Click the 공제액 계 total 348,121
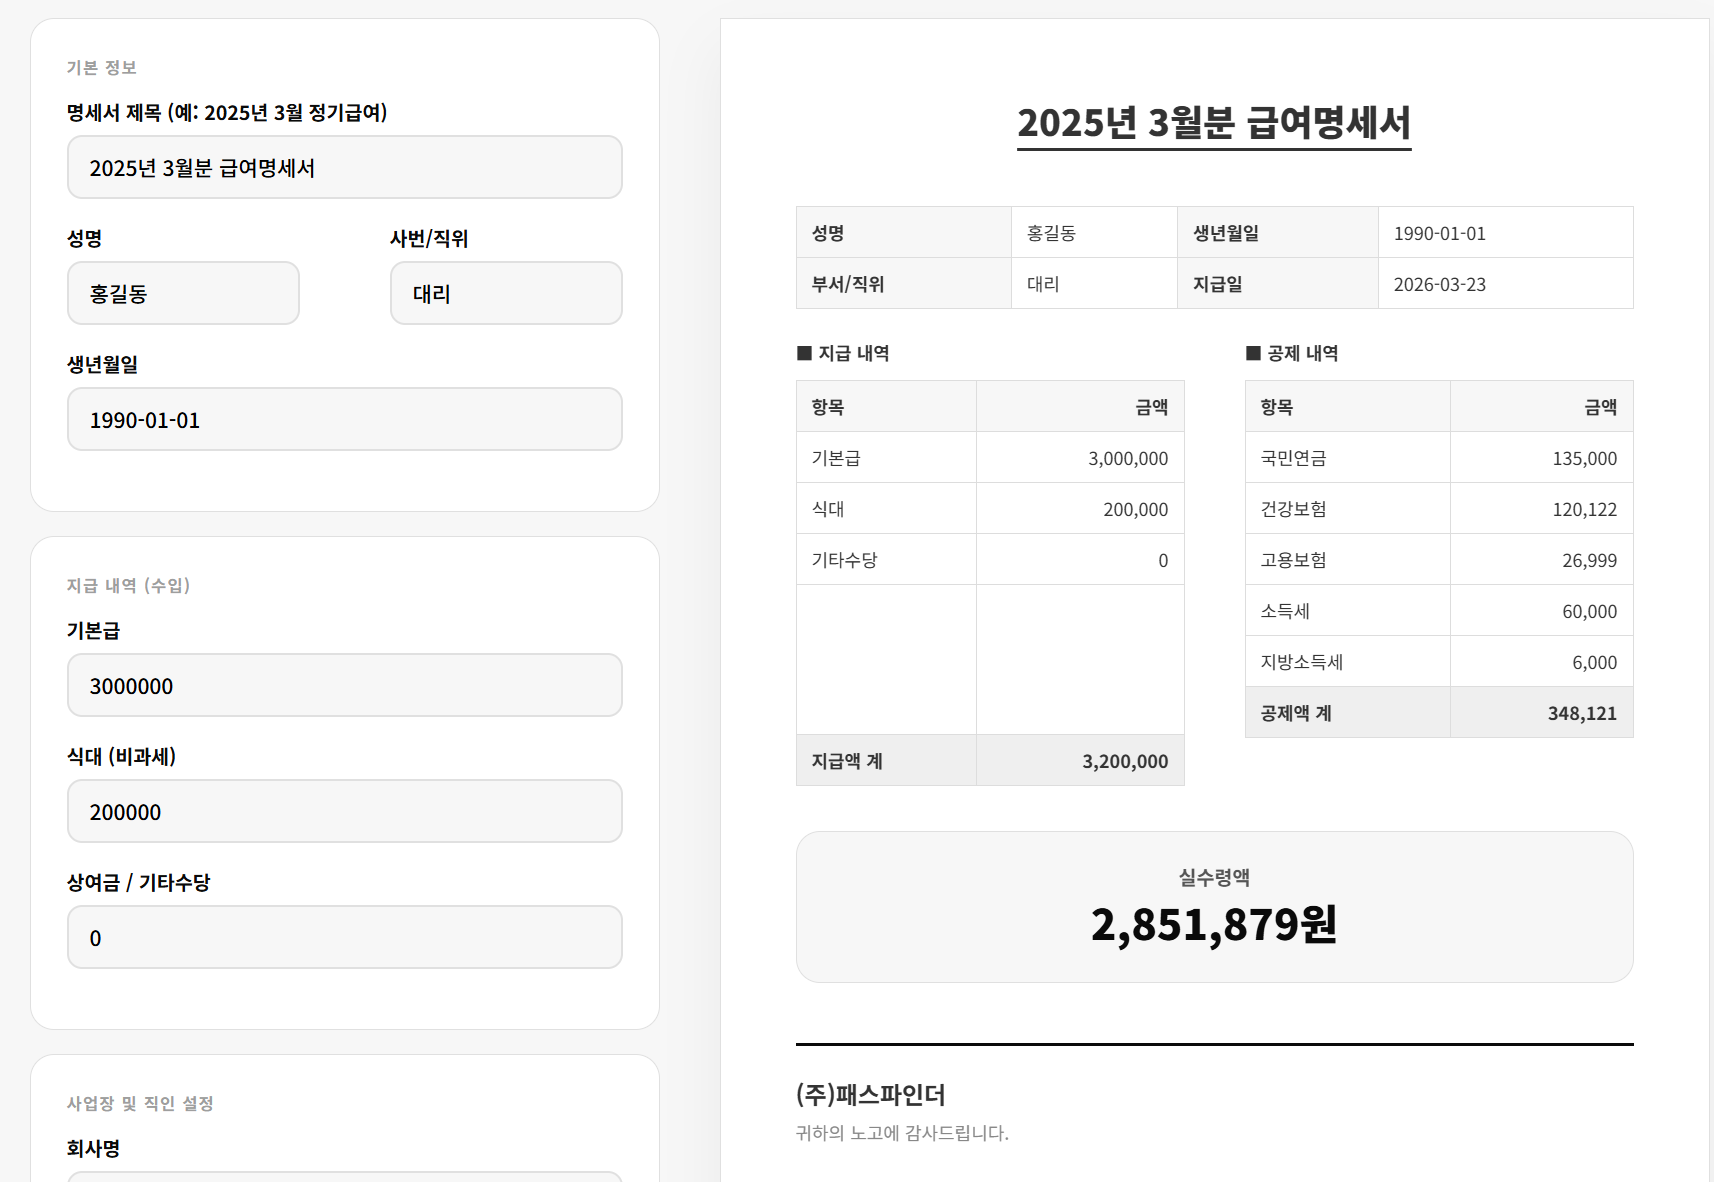 tap(1581, 713)
